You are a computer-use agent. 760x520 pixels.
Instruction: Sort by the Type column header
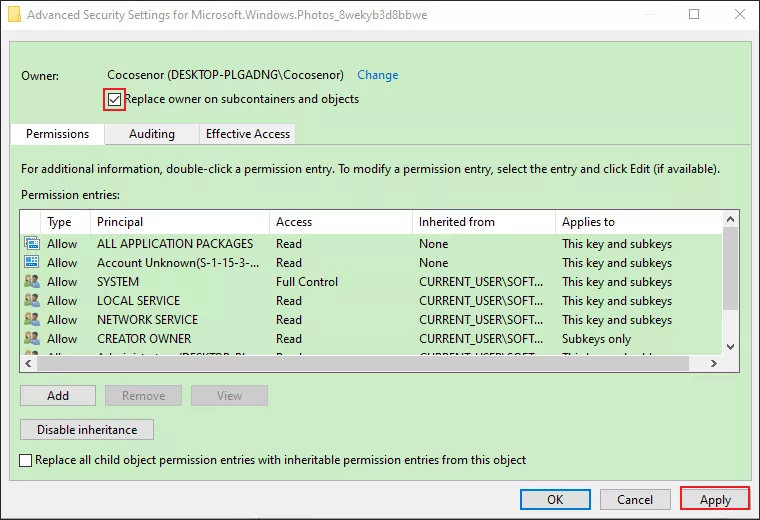point(65,222)
